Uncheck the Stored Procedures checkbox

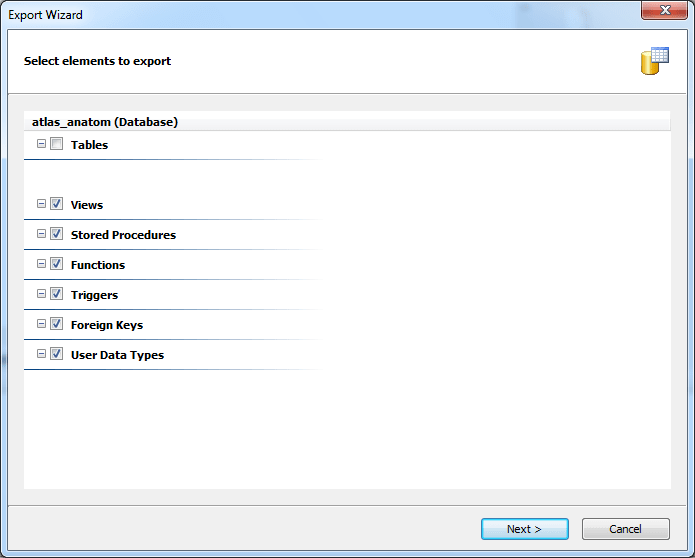(x=57, y=234)
